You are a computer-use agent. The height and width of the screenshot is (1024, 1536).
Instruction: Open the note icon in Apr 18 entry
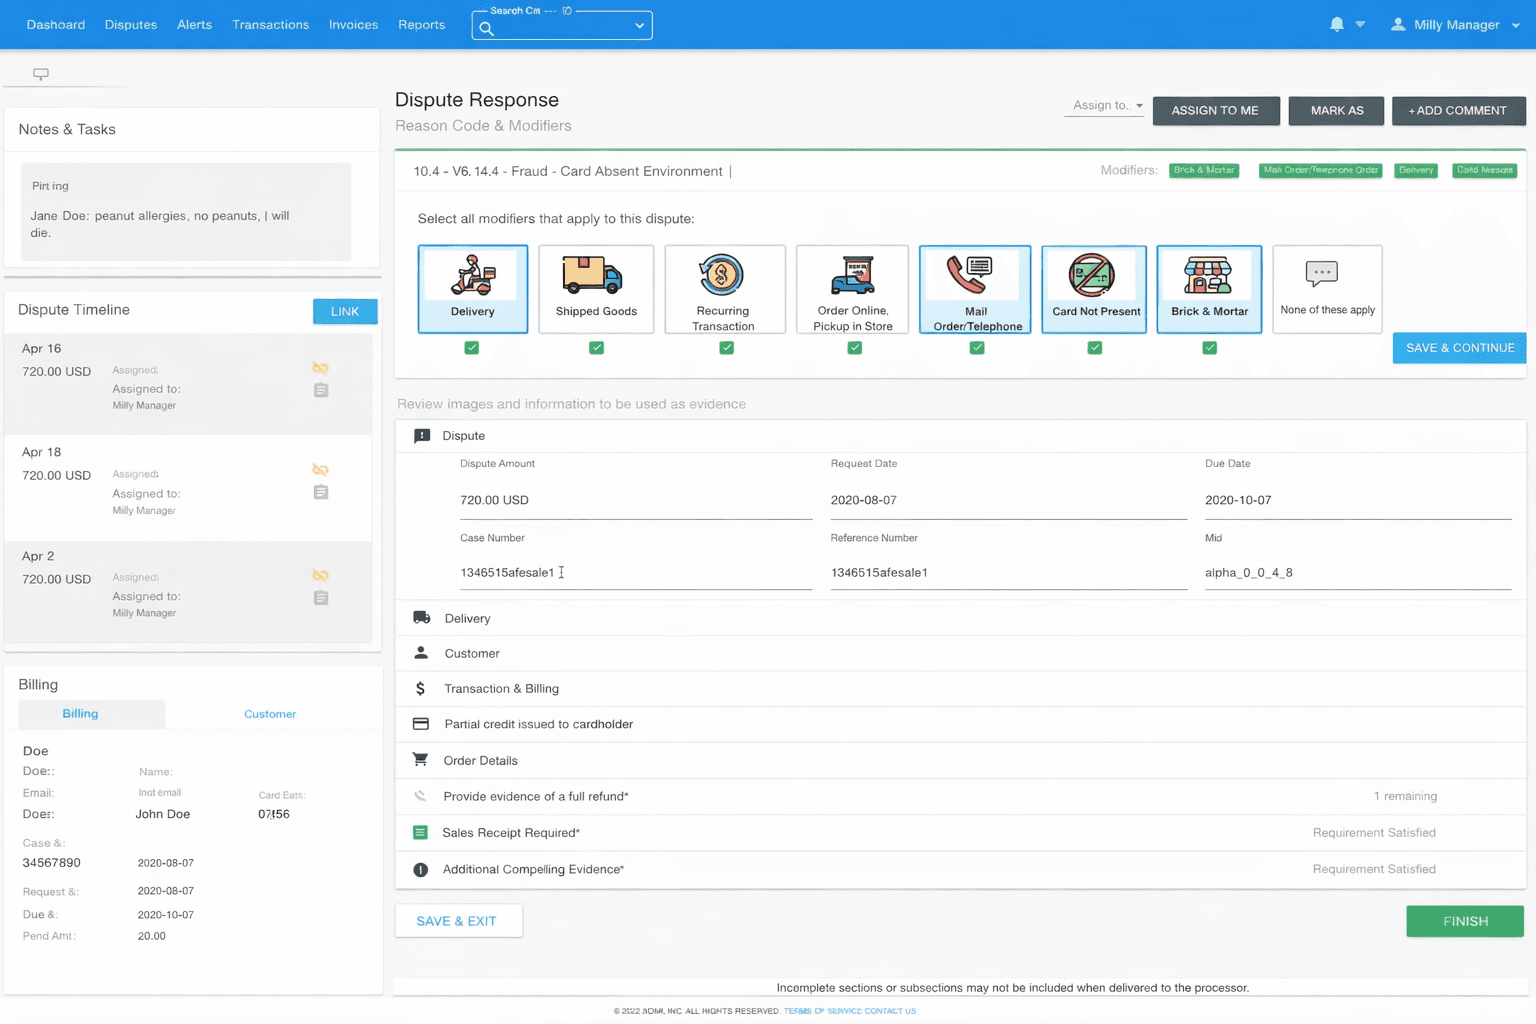[321, 492]
